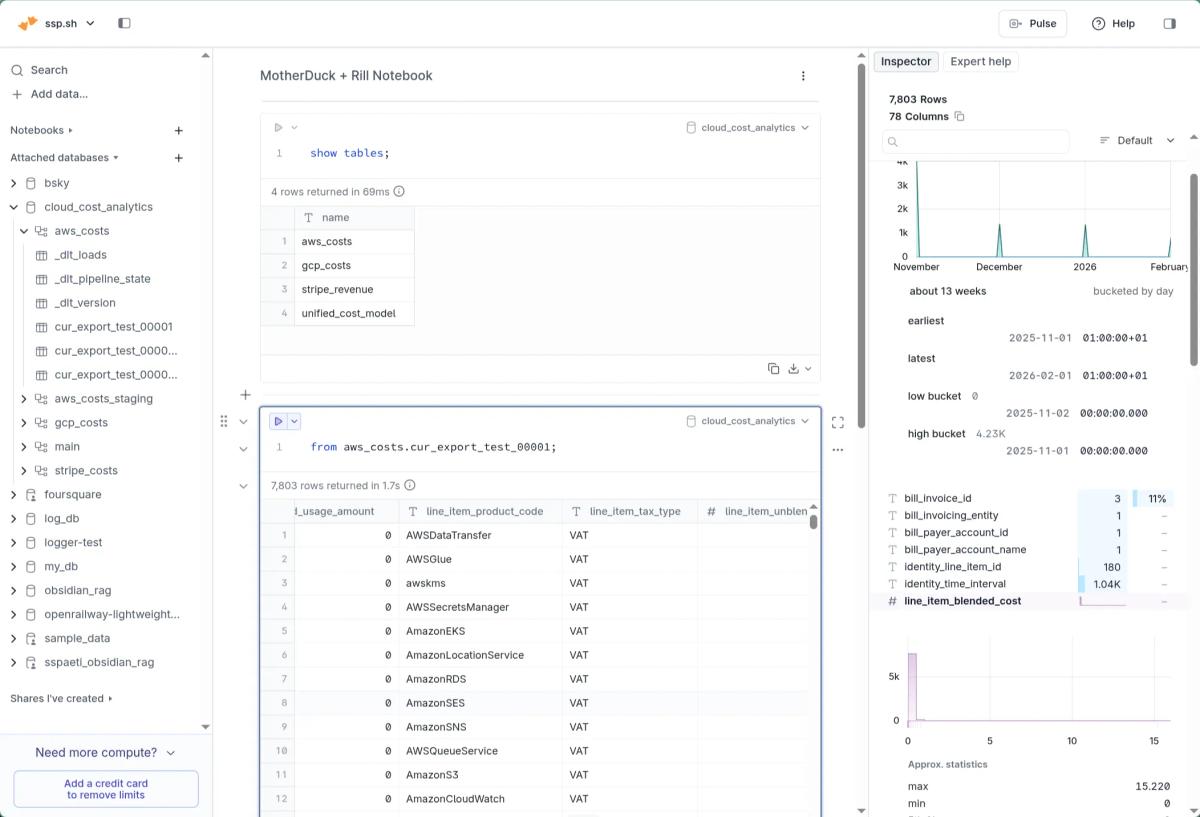Expand the bsky database
Viewport: 1200px width, 817px height.
(14, 183)
